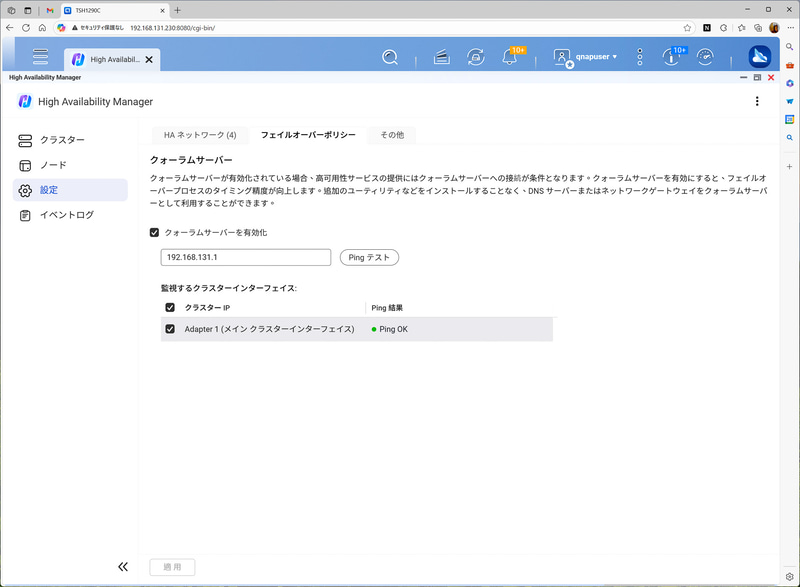Select Node in the HA sidebar
This screenshot has width=800, height=587.
(x=55, y=165)
